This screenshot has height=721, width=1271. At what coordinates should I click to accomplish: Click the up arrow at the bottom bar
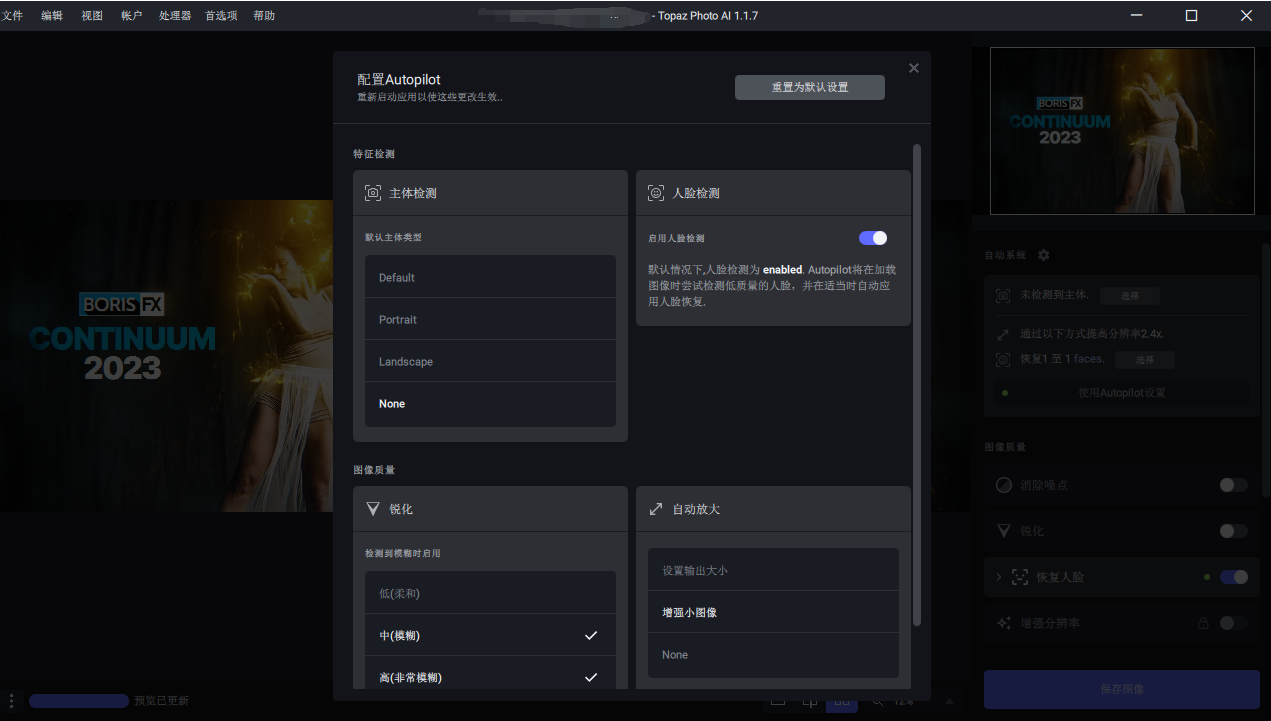point(949,701)
